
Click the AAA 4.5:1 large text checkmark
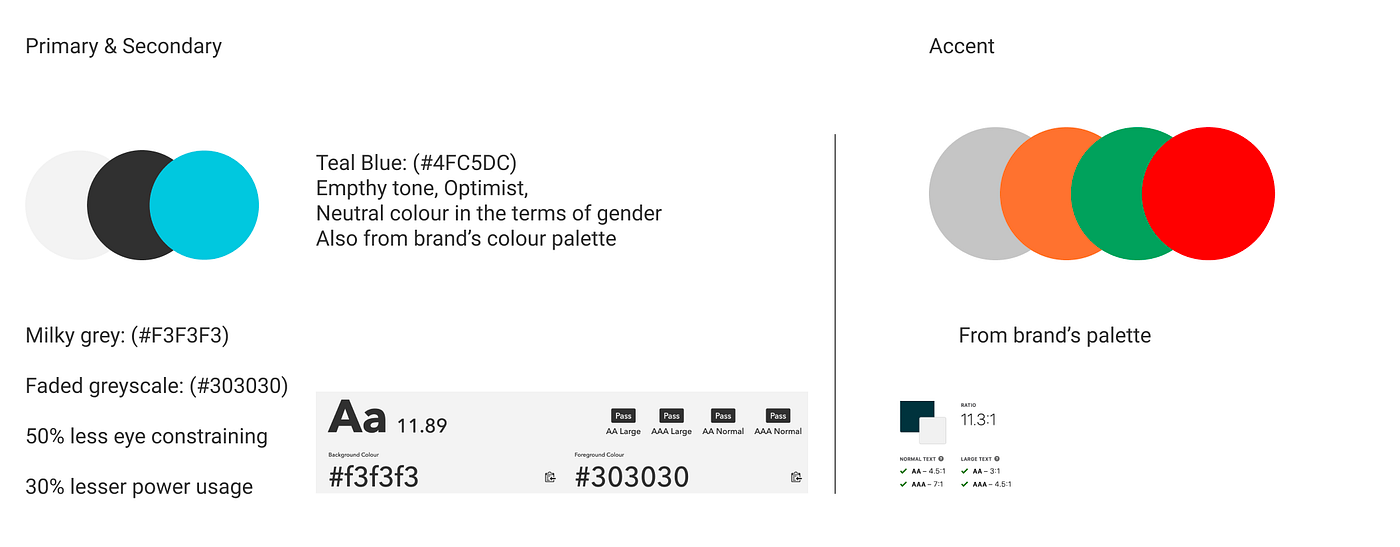pos(964,484)
